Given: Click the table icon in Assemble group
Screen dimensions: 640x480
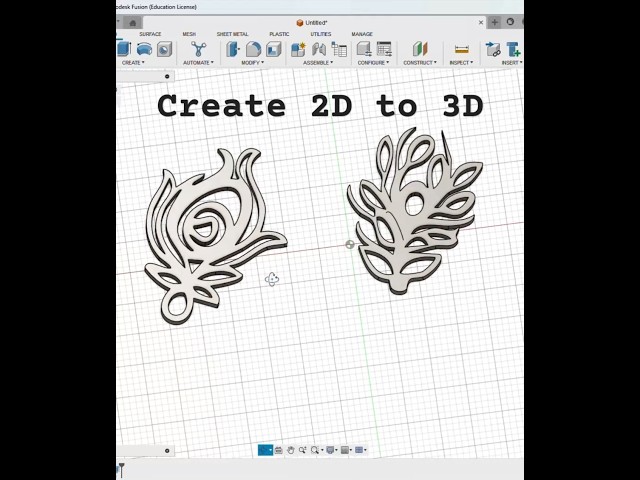Looking at the screenshot, I should coord(339,49).
